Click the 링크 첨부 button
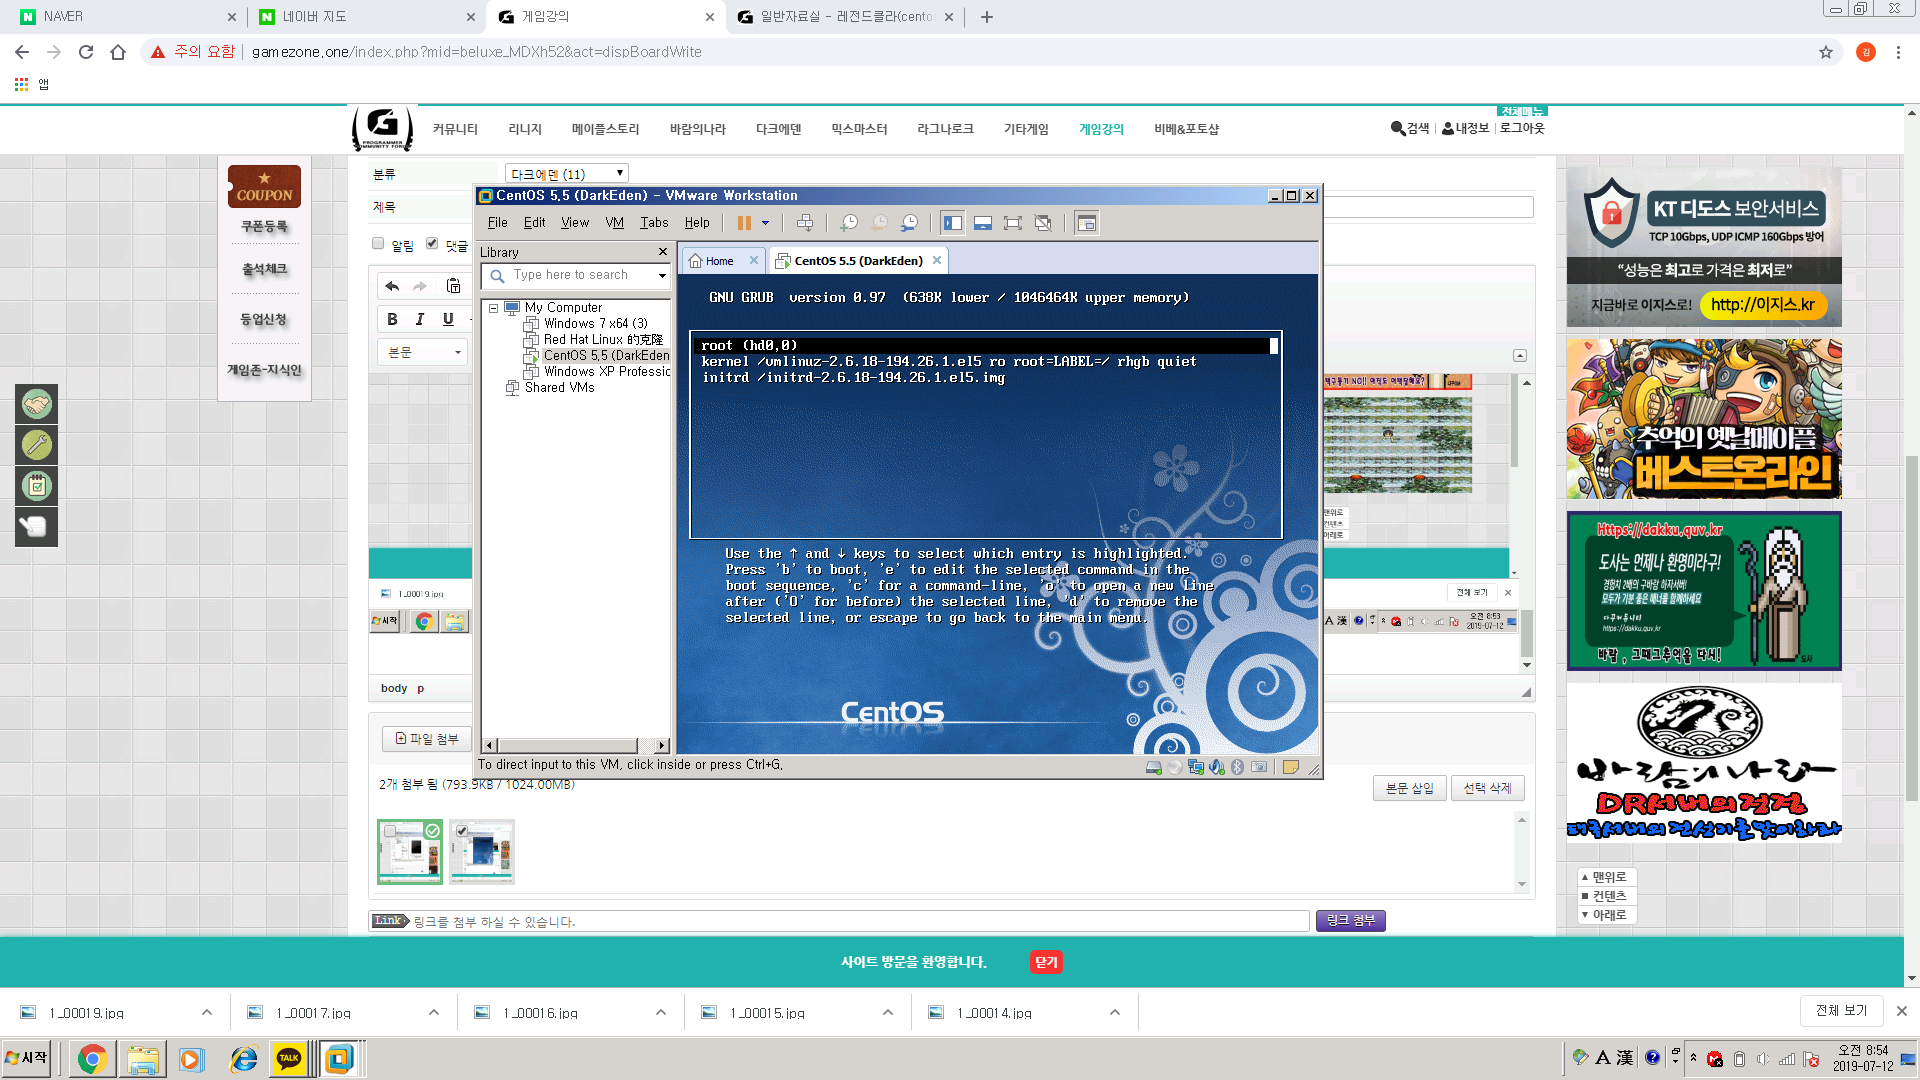 click(x=1350, y=920)
